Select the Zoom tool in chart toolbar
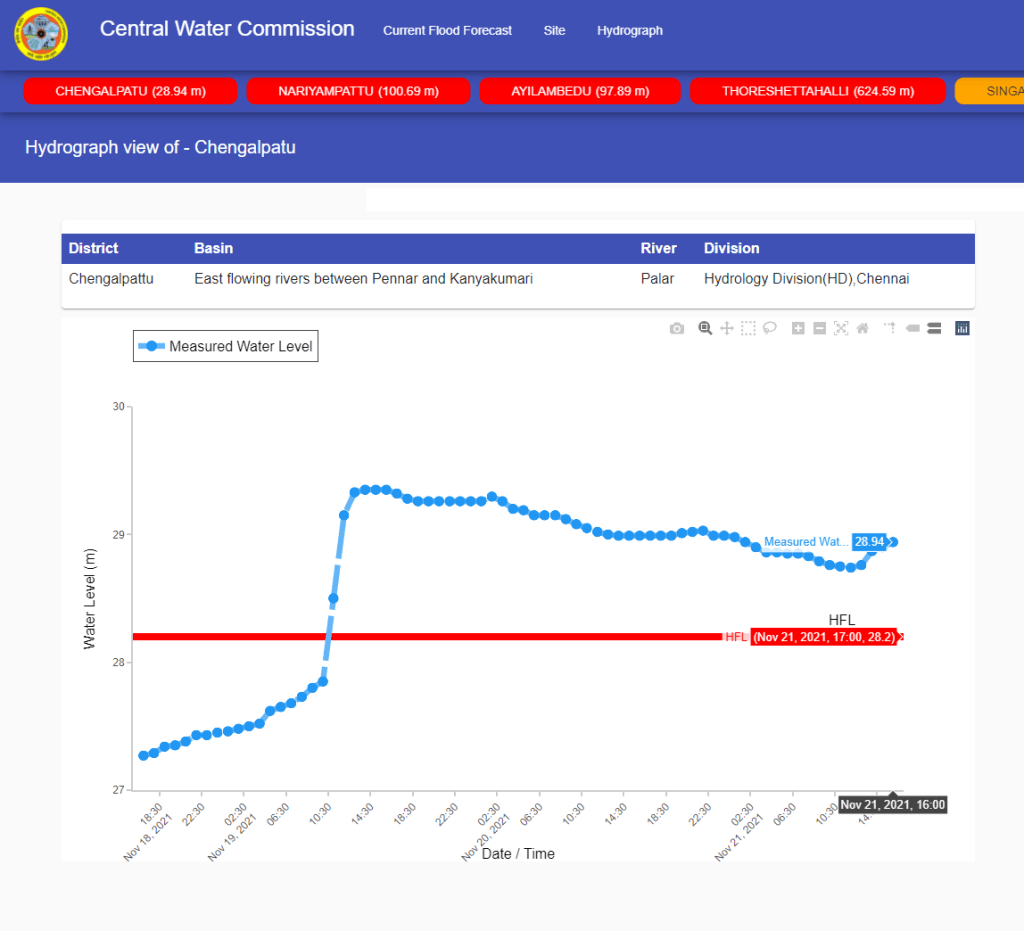This screenshot has height=931, width=1024. click(705, 328)
